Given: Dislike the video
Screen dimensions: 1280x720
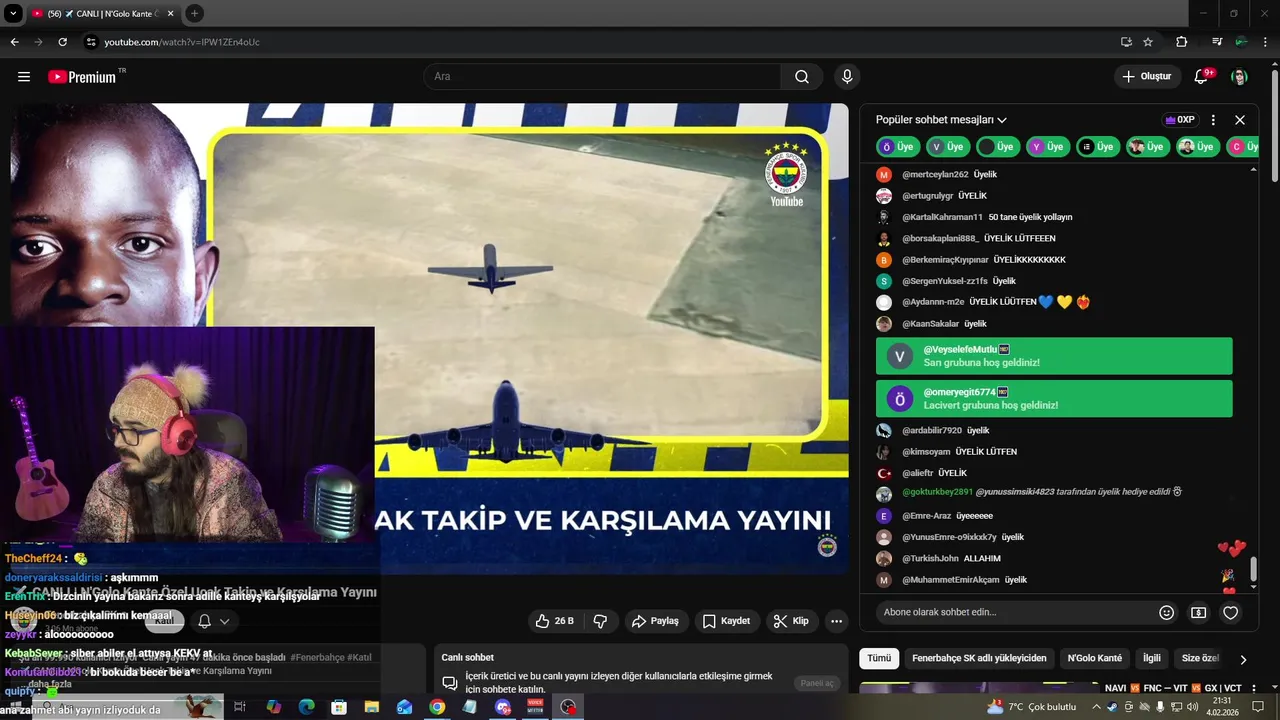Looking at the screenshot, I should (600, 621).
